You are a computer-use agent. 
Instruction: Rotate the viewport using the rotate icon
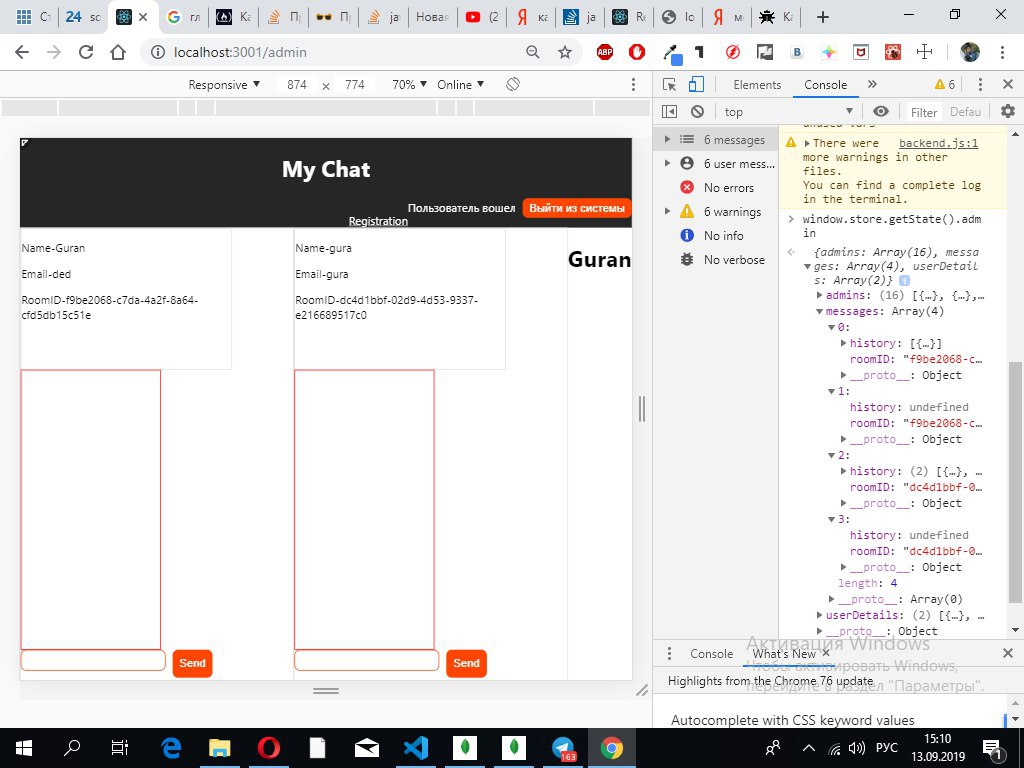point(512,85)
